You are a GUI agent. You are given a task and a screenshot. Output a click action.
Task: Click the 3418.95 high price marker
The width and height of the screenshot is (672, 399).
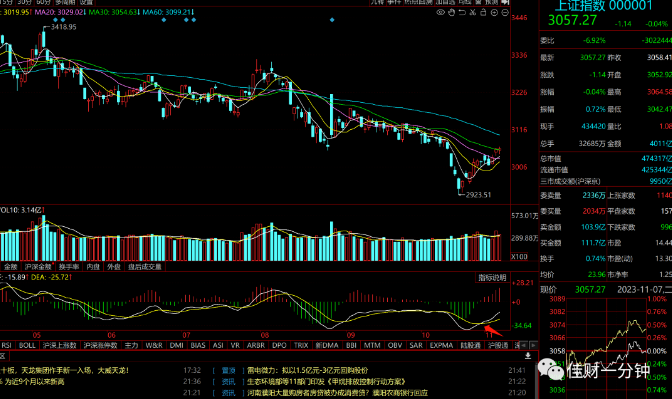63,27
